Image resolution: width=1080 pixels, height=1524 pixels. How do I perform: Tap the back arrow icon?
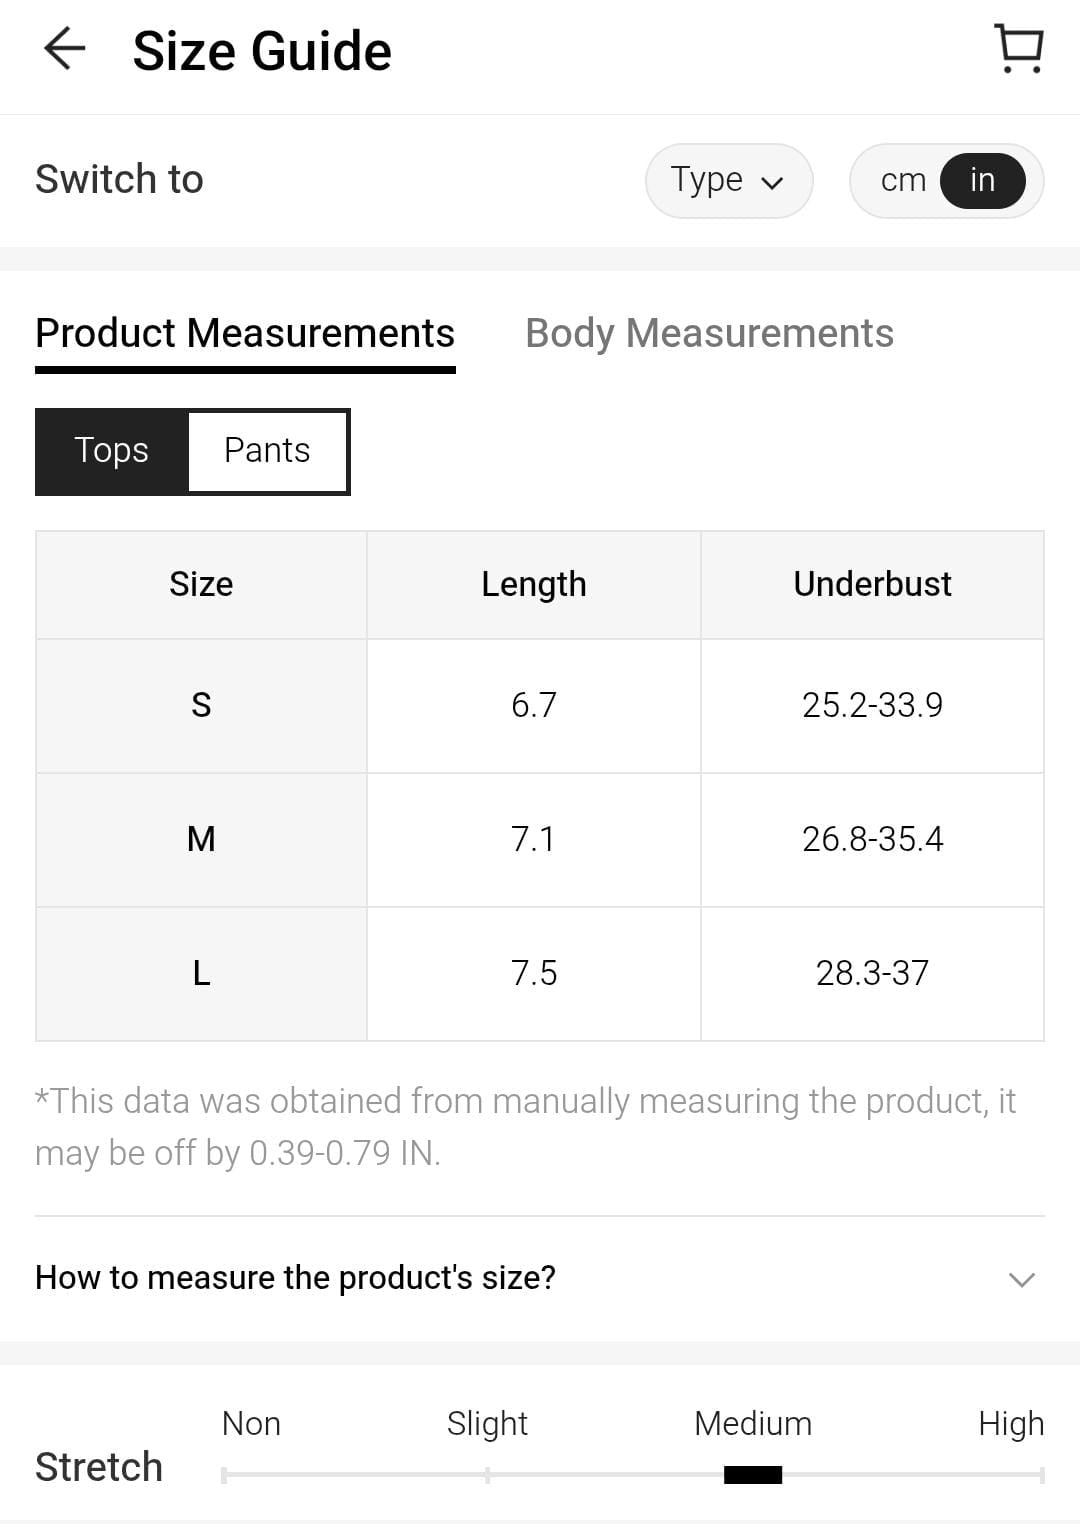65,49
